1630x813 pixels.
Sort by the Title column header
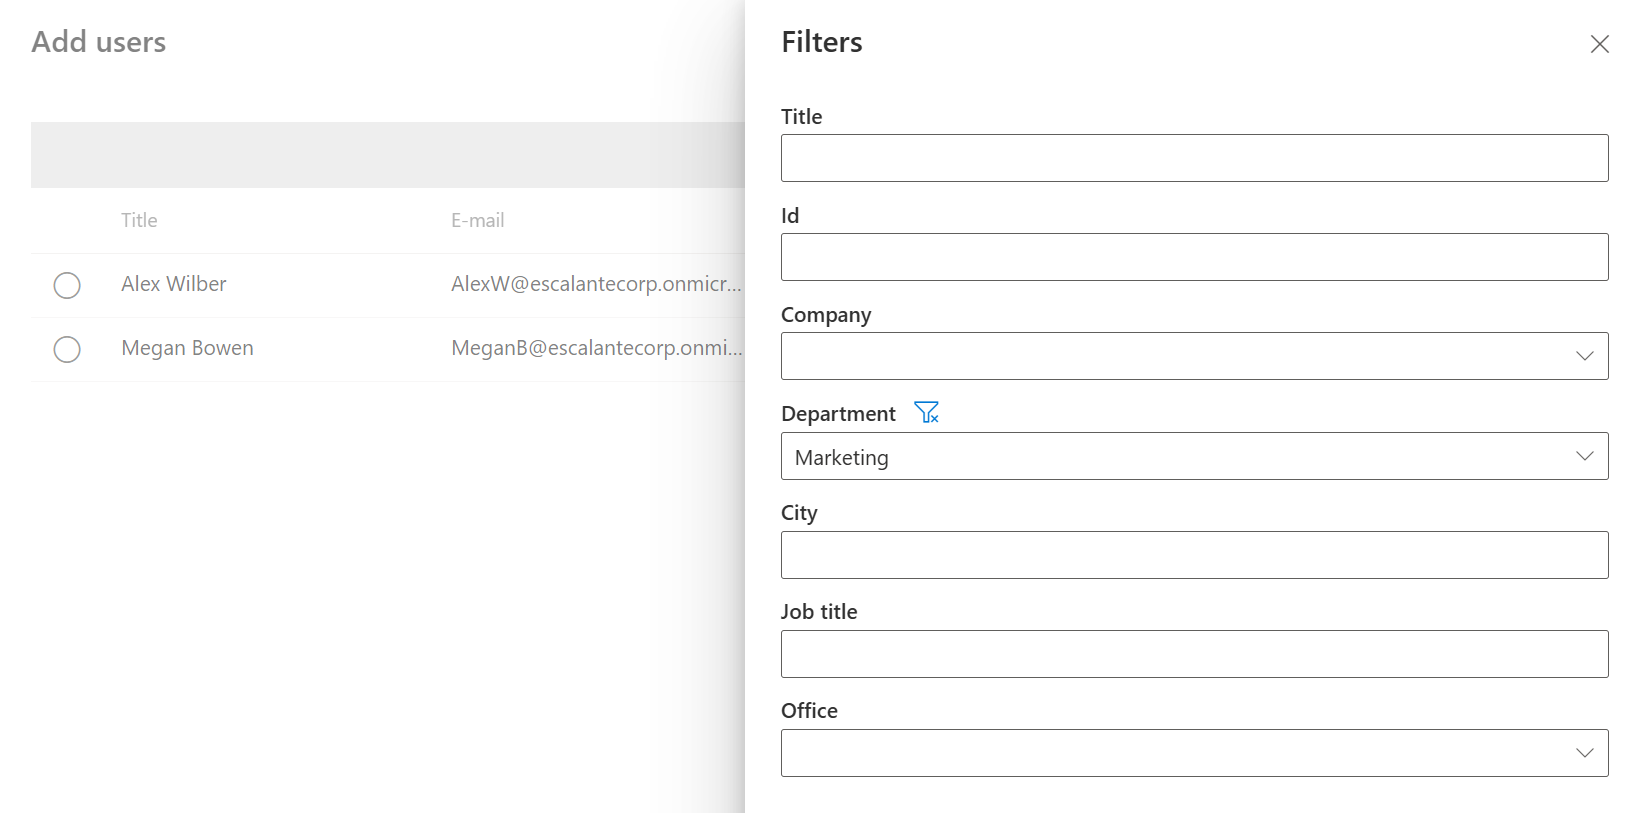139,220
